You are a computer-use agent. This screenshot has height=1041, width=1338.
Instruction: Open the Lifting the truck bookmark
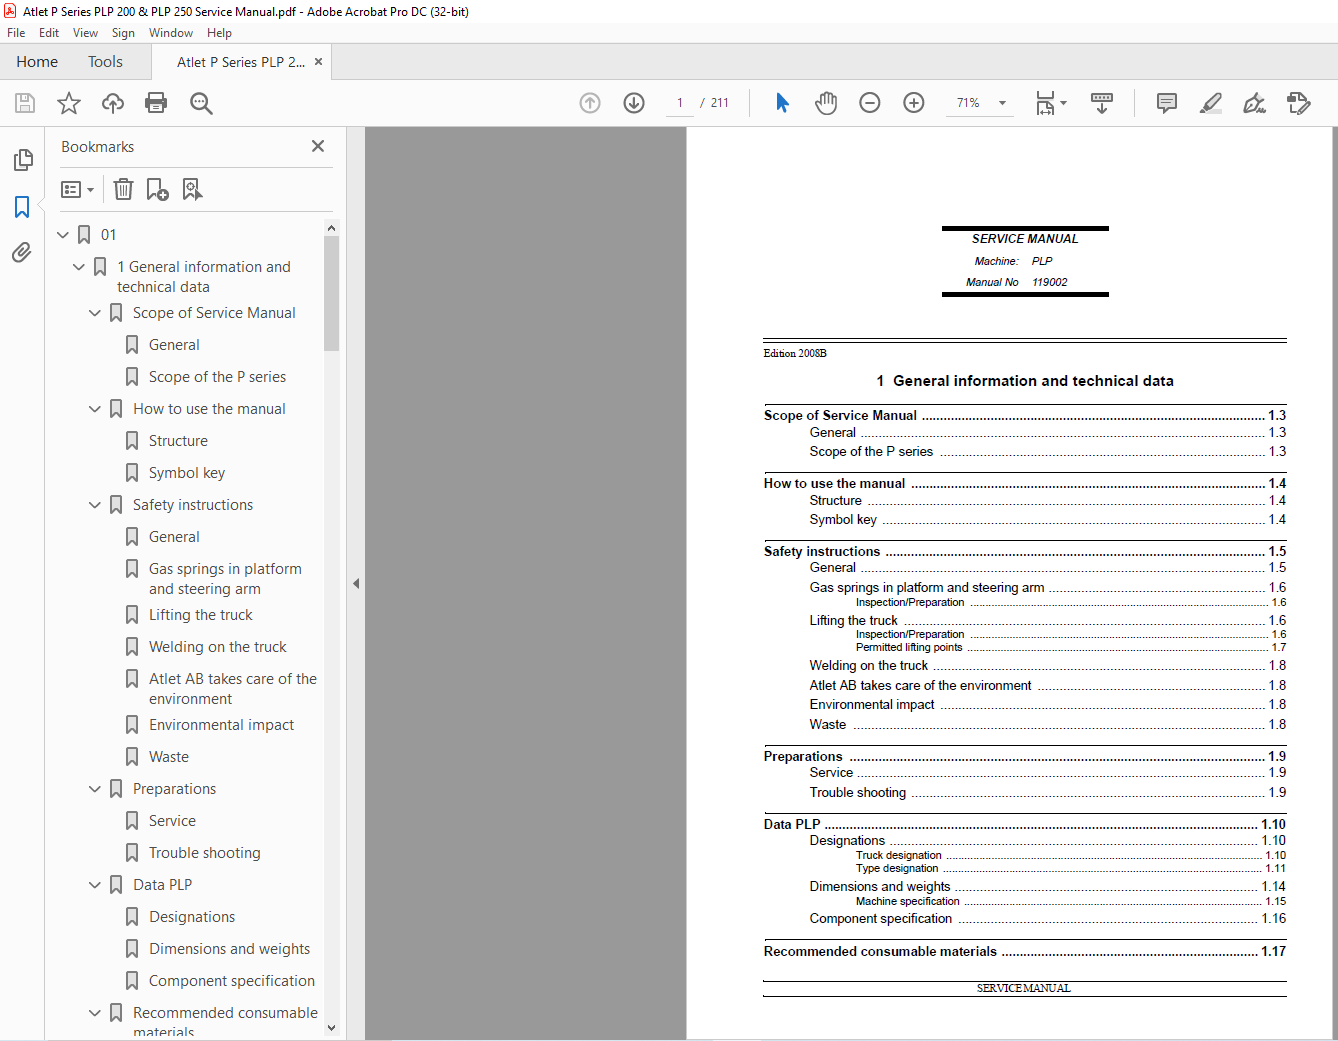(x=200, y=615)
